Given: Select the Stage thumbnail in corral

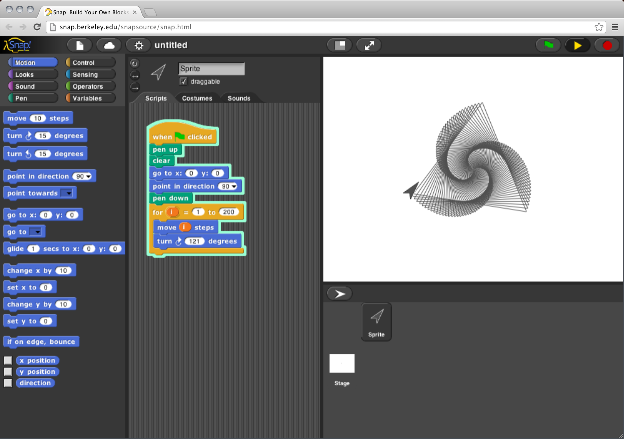Looking at the screenshot, I should coord(342,364).
